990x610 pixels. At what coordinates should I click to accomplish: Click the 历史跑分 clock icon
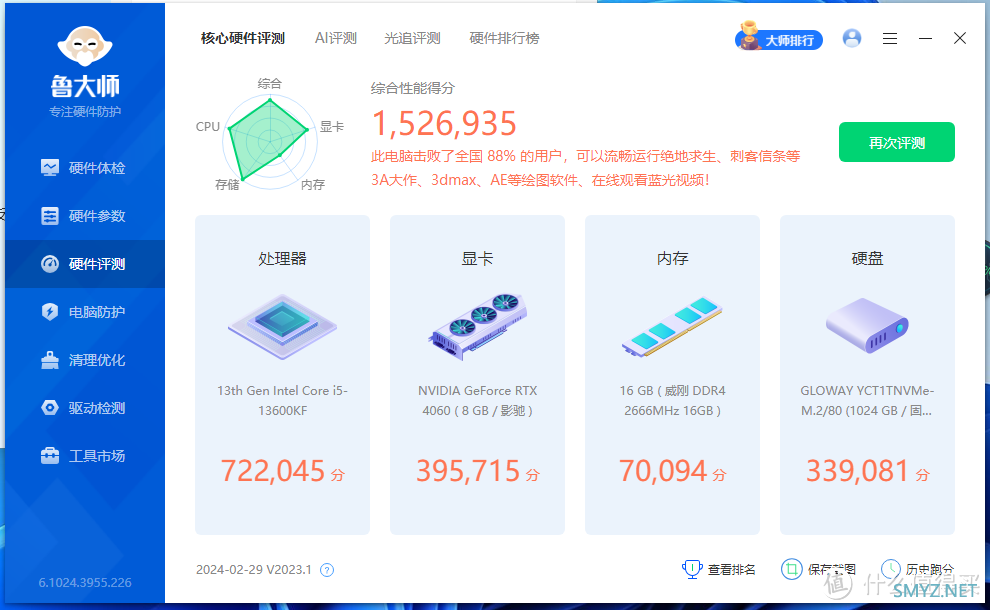point(890,569)
